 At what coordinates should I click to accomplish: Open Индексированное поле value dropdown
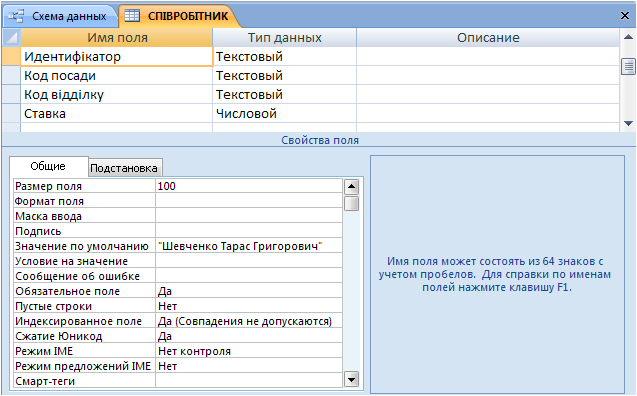coord(249,321)
